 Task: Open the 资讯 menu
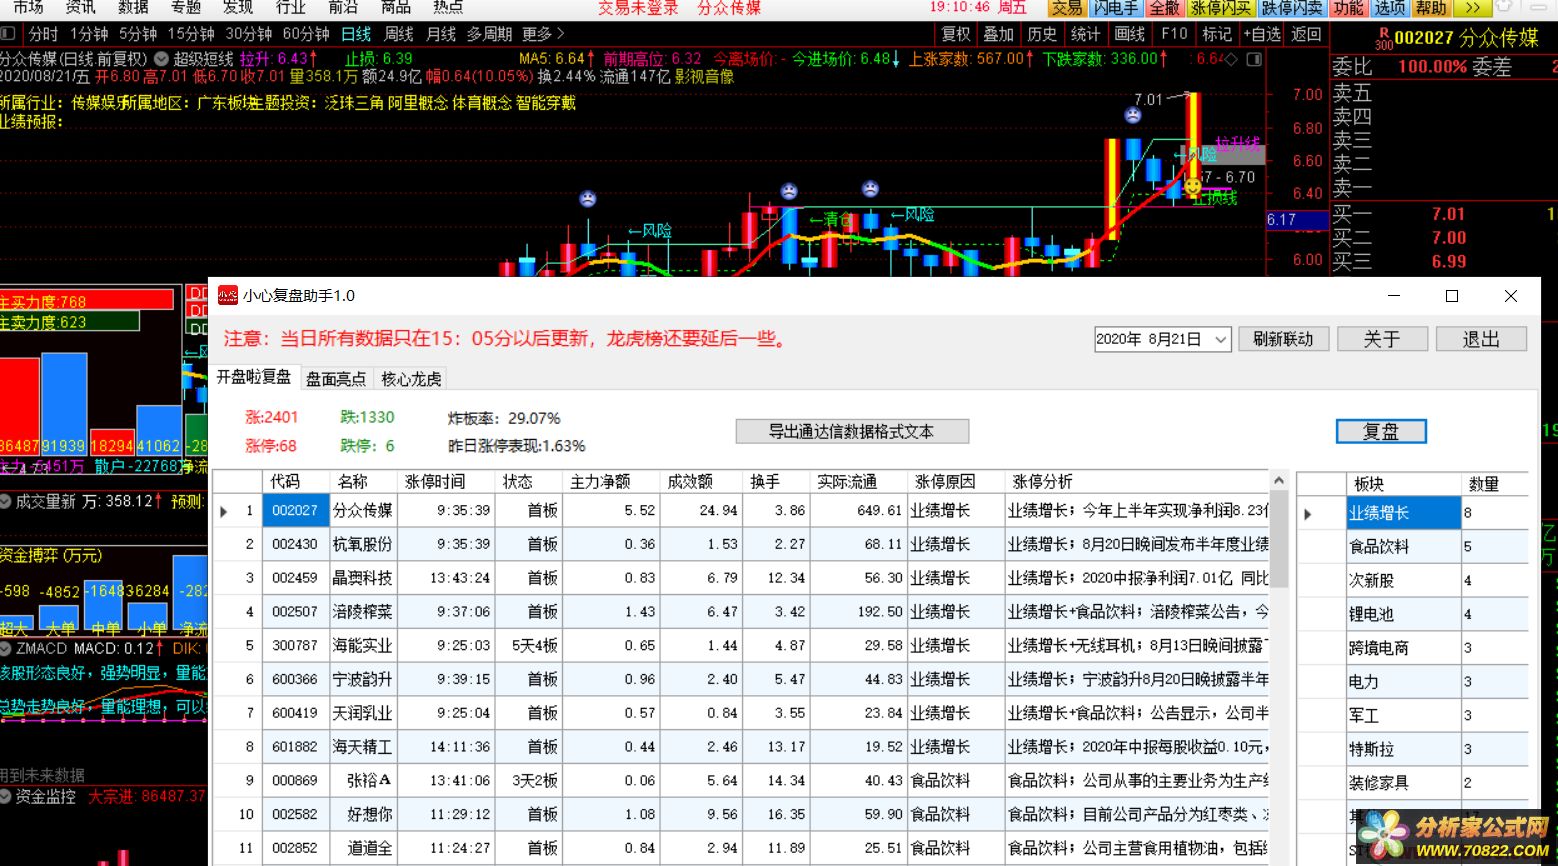[x=81, y=7]
